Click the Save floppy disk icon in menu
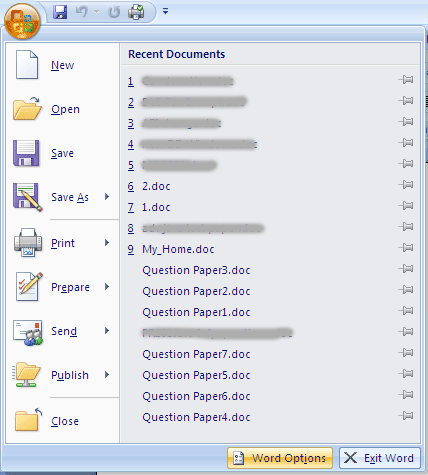This screenshot has width=428, height=475. click(26, 153)
